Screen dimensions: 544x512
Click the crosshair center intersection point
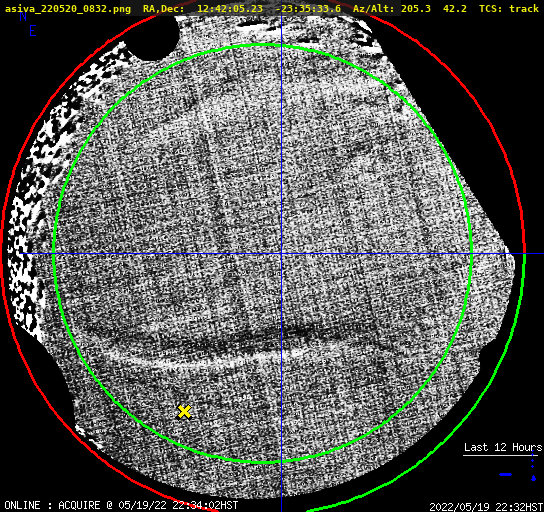click(x=281, y=254)
